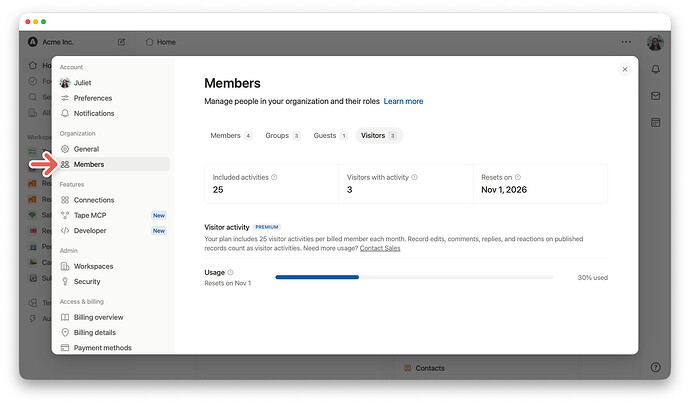Click the Payment methods card icon

[65, 348]
